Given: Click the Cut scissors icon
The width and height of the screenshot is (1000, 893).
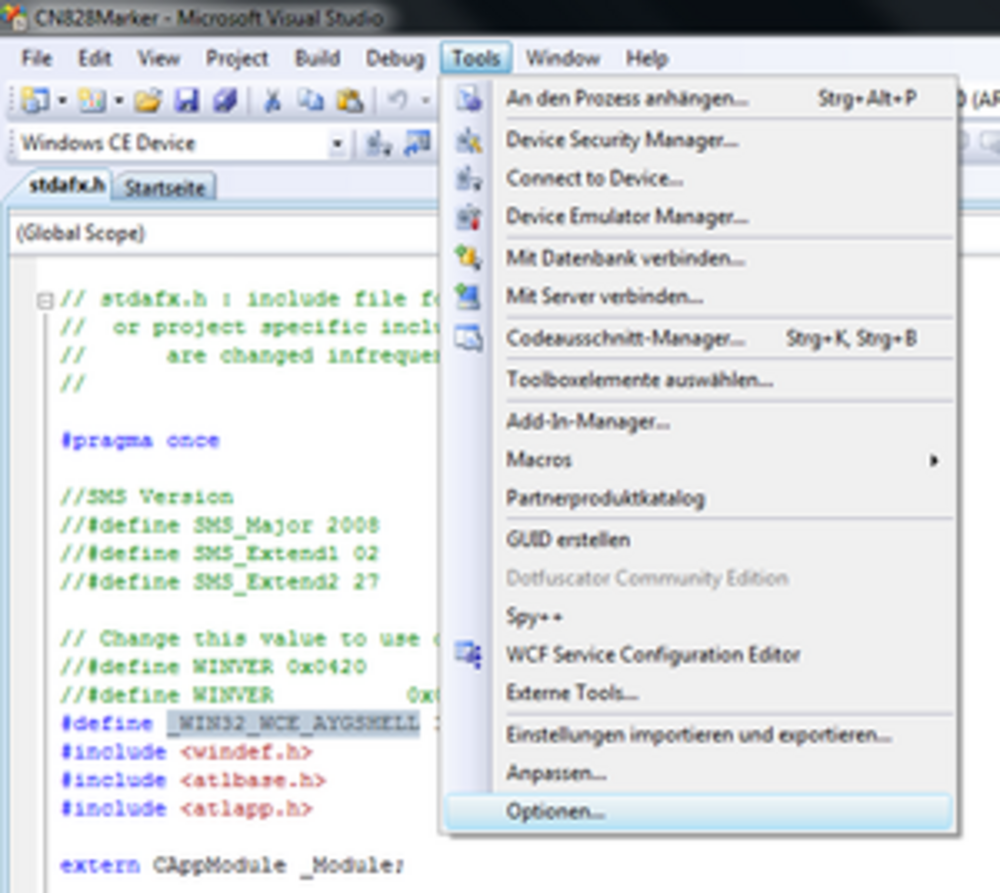Looking at the screenshot, I should [272, 101].
